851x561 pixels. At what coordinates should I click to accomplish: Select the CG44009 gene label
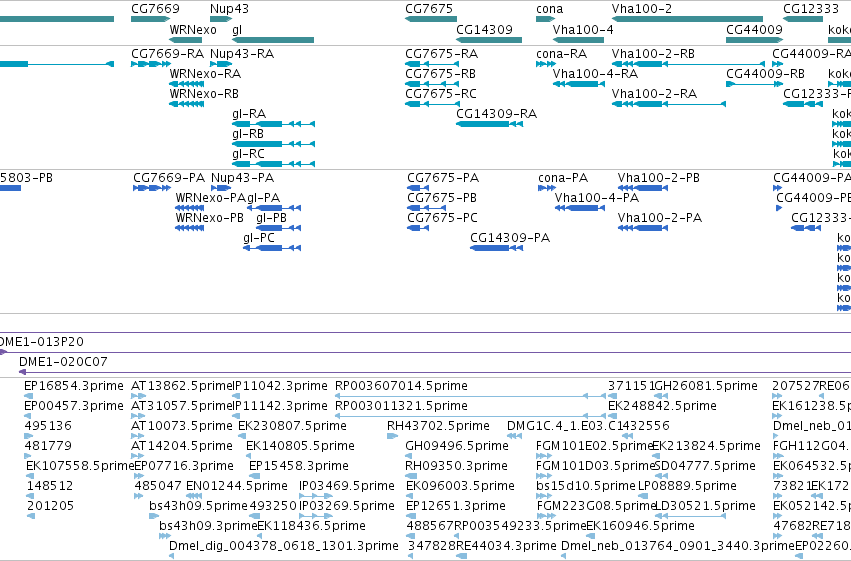[754, 30]
